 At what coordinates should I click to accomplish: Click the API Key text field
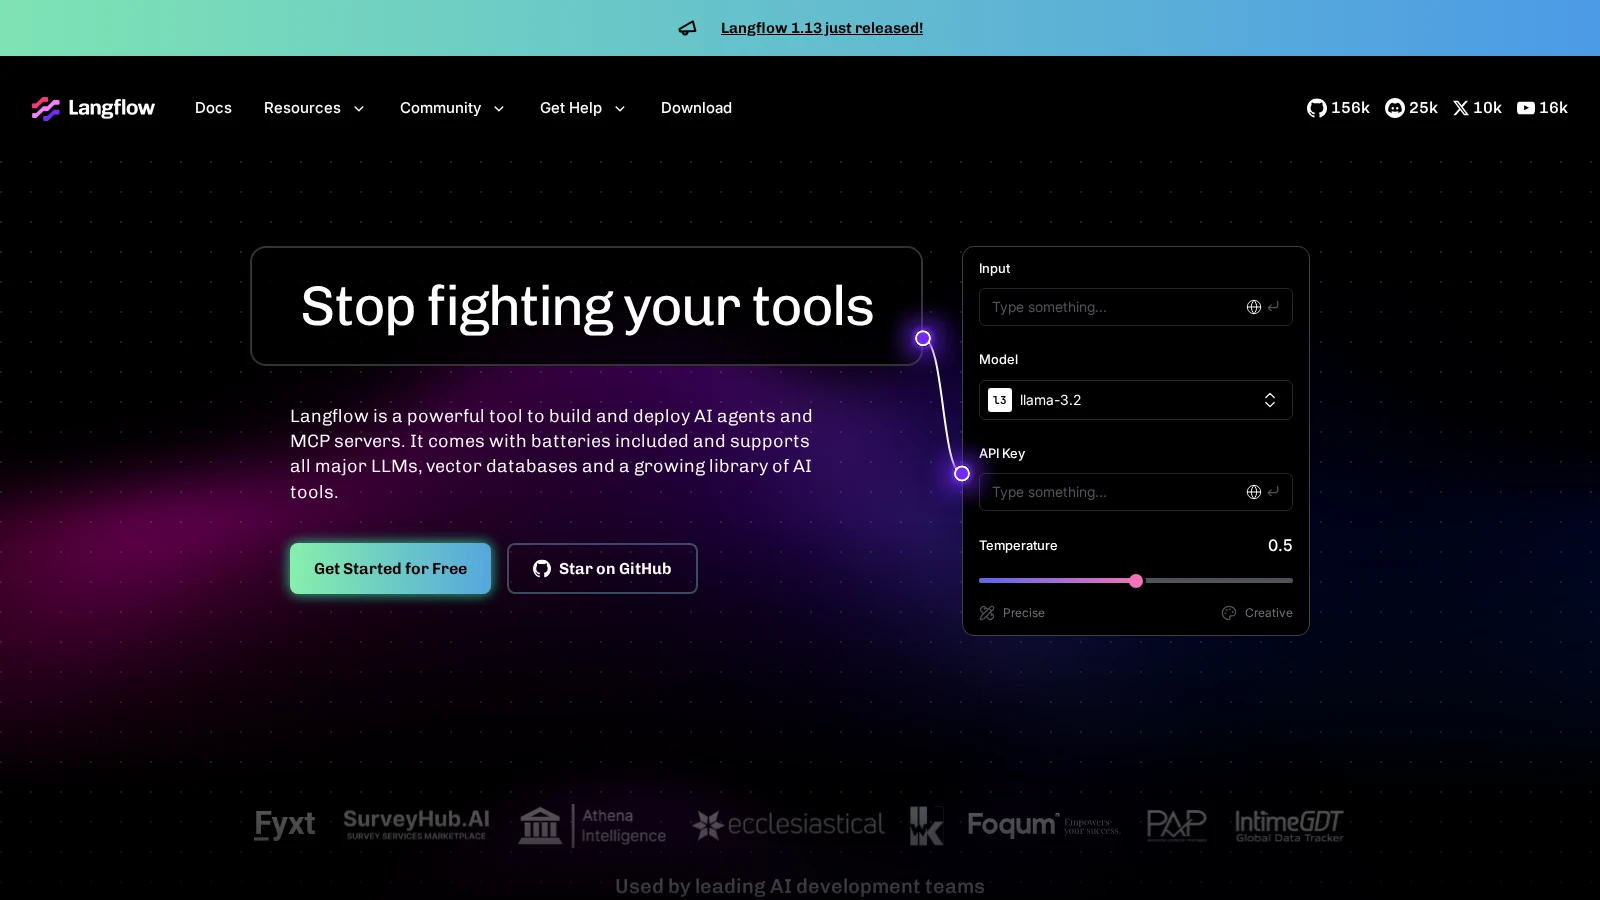coord(1136,492)
